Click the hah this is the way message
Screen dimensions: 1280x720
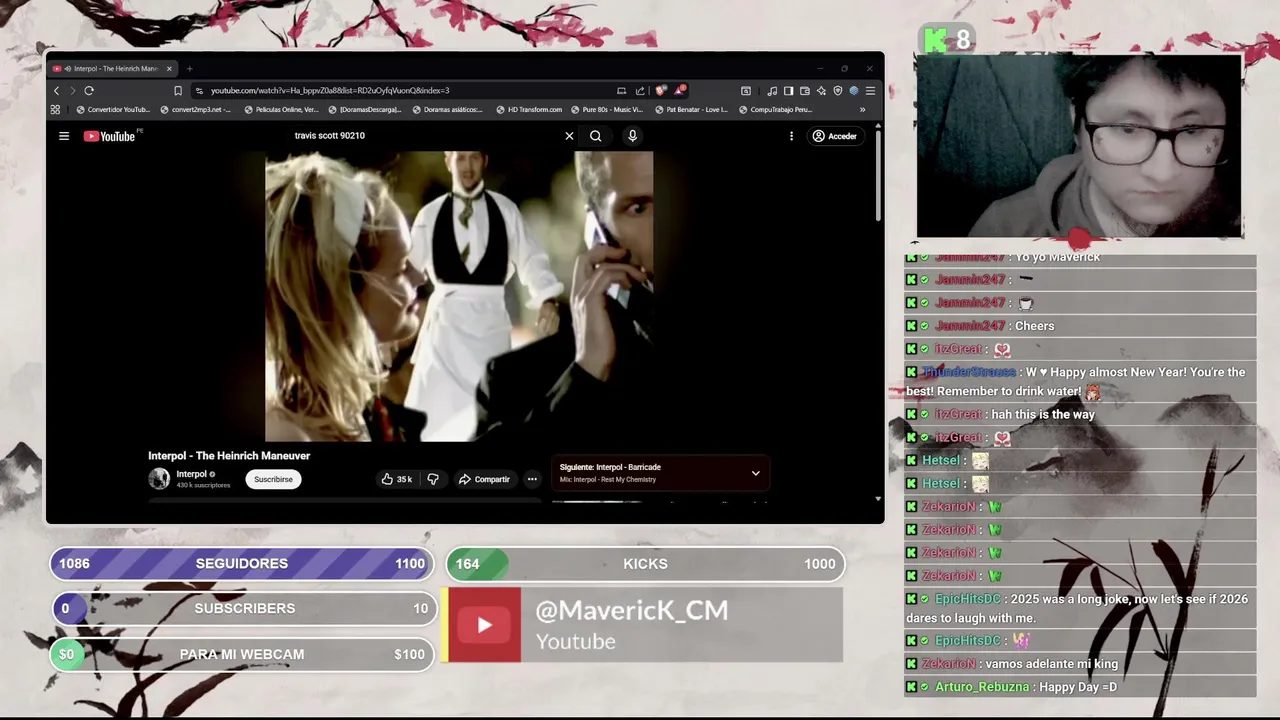click(x=1080, y=414)
